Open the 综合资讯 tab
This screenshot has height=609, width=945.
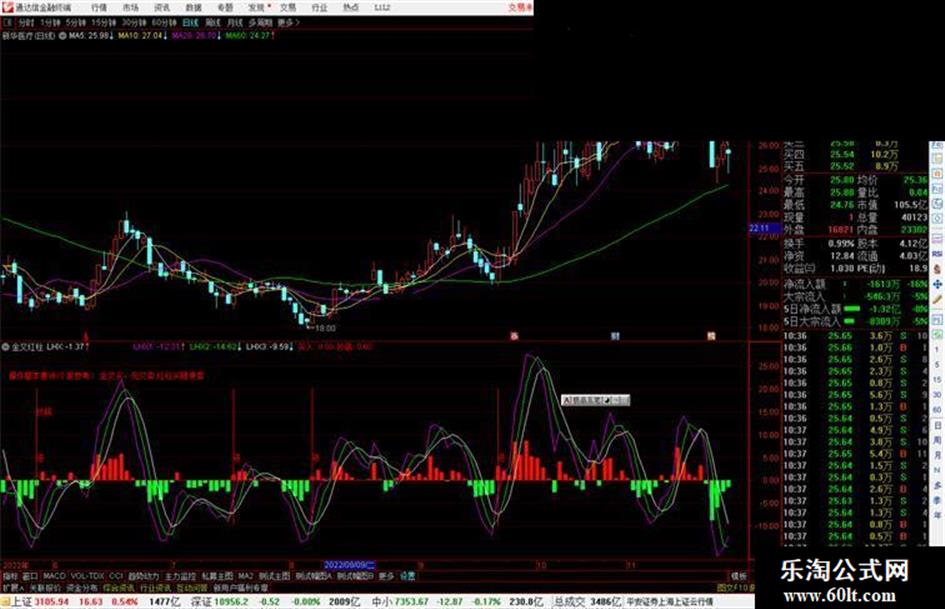point(119,587)
